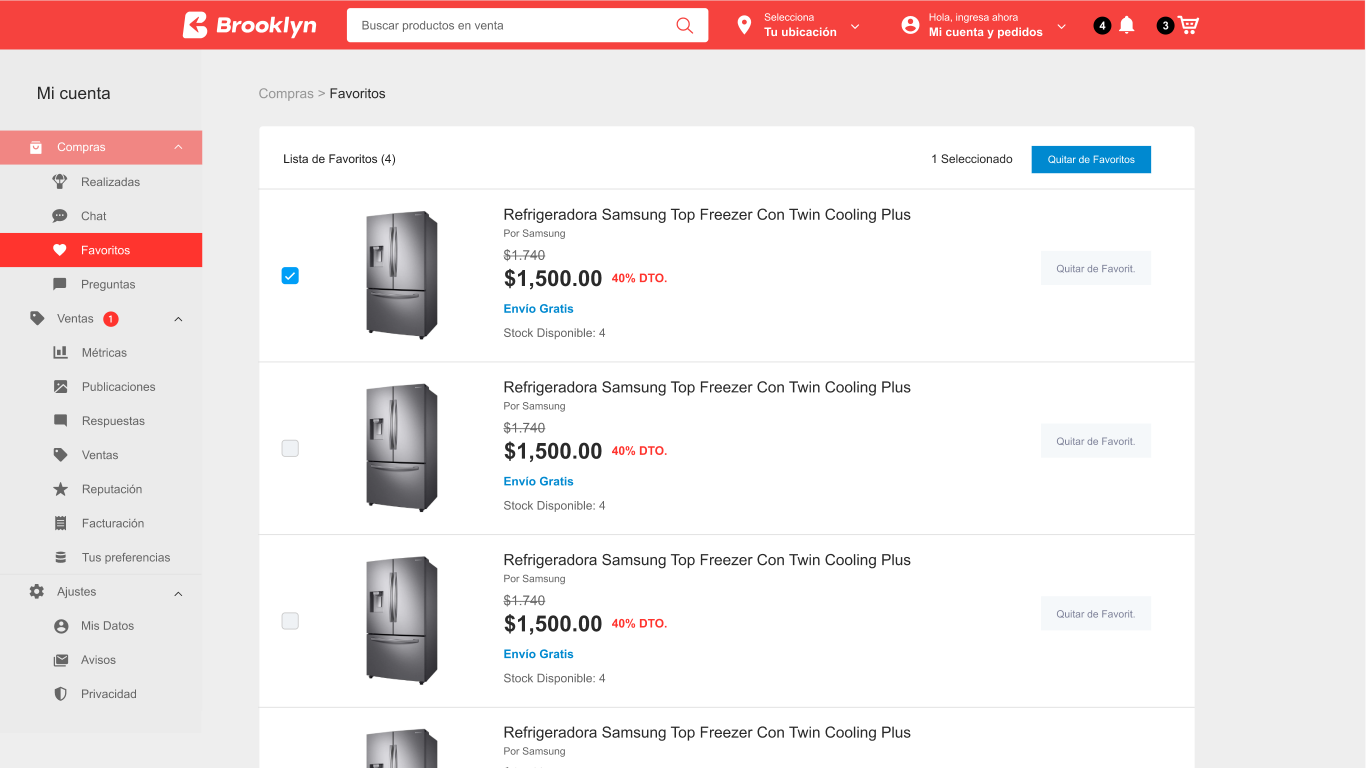The height and width of the screenshot is (768, 1366).
Task: Open the Tu ubicación dropdown arrow
Action: 855,26
